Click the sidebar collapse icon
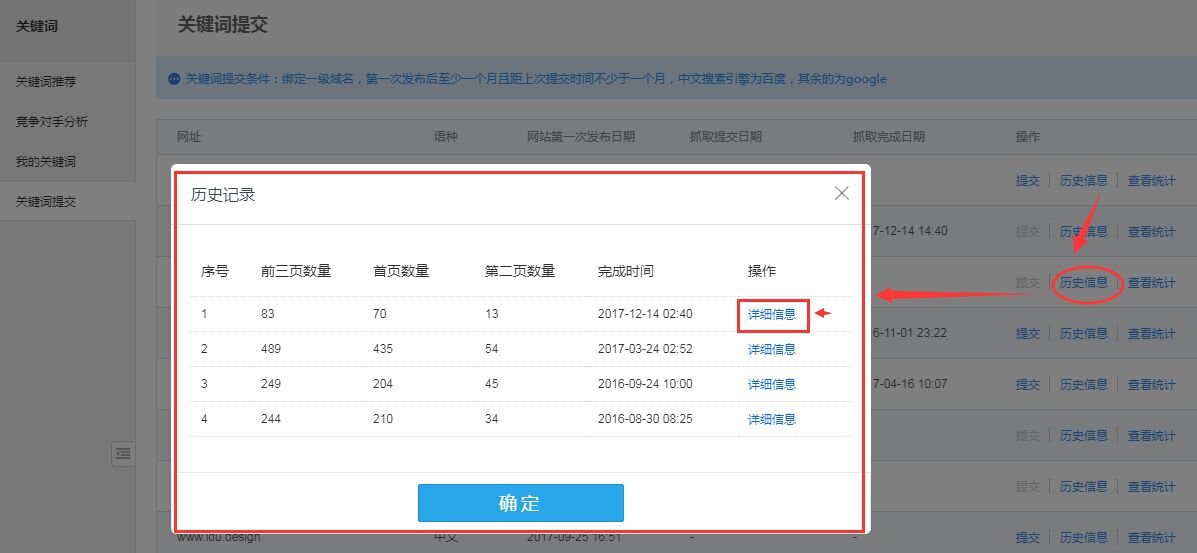The width and height of the screenshot is (1197, 553). coord(122,453)
